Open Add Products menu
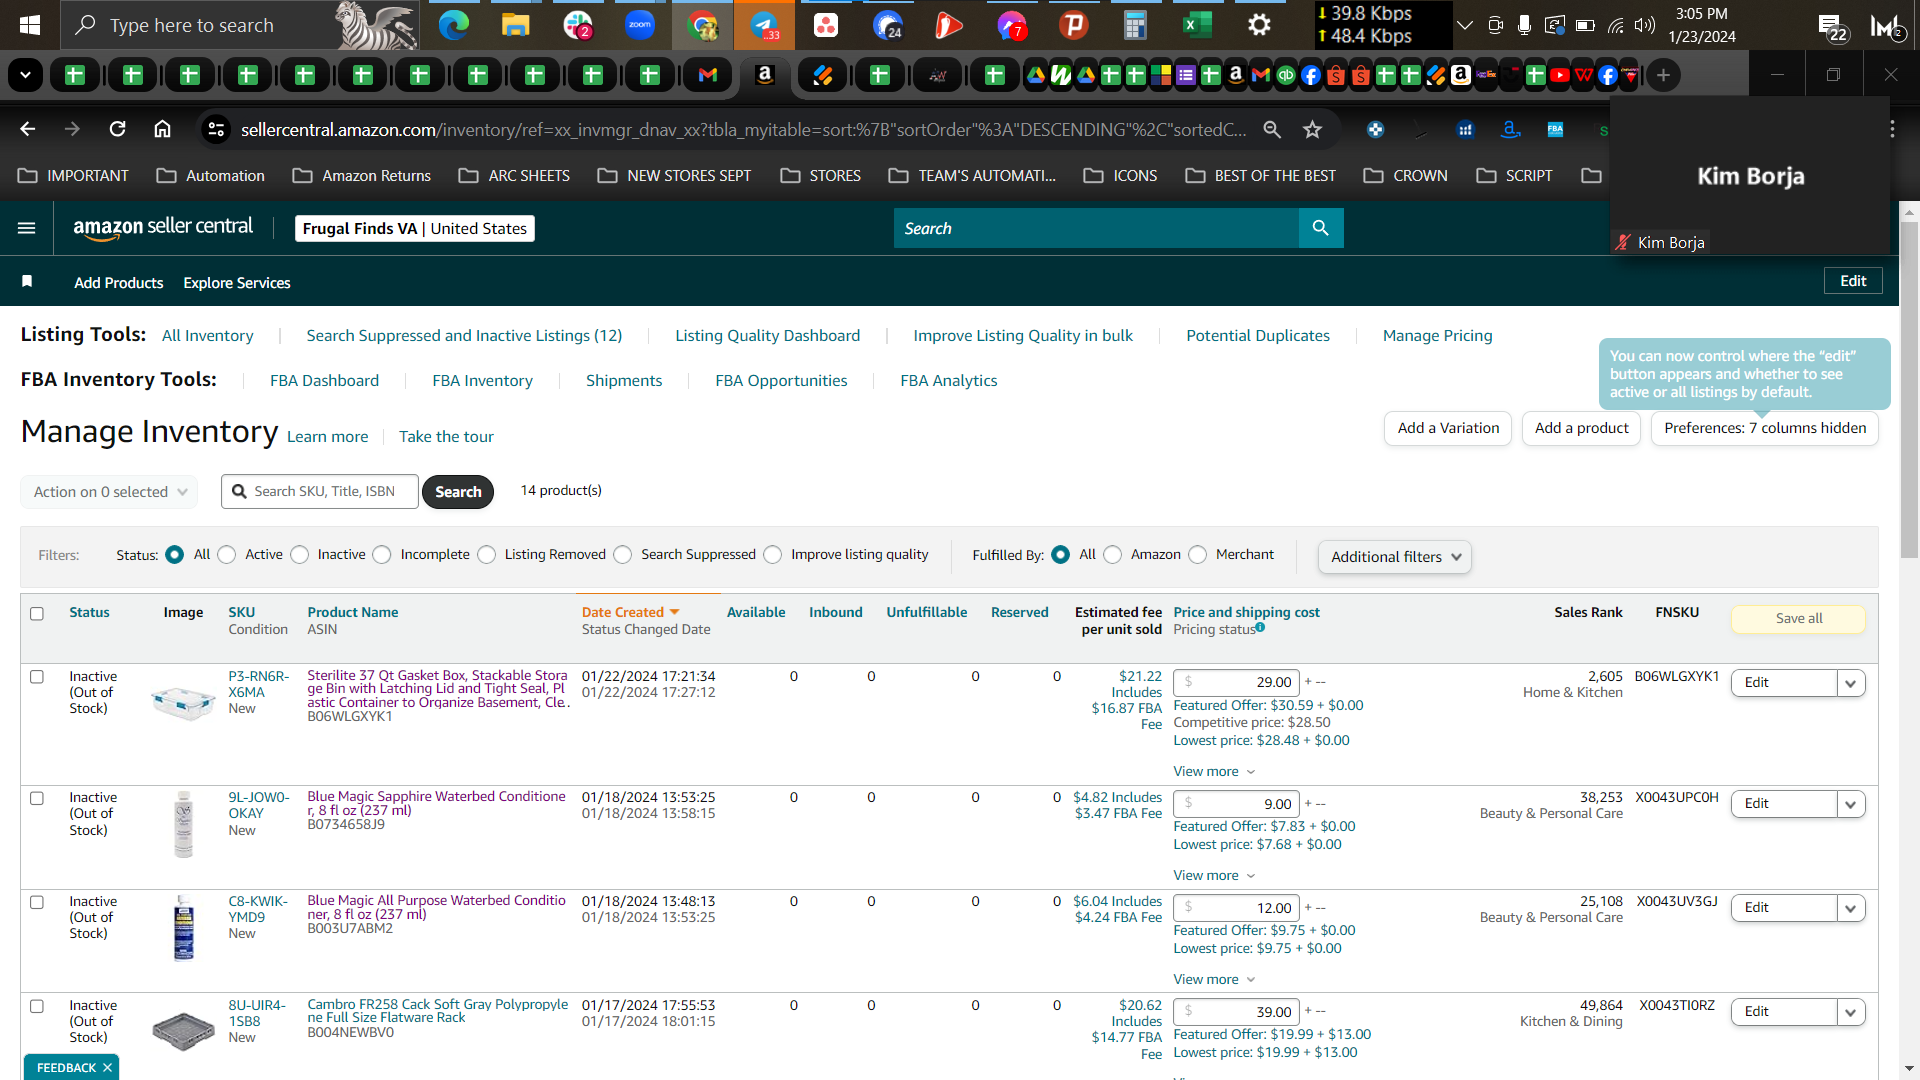This screenshot has height=1080, width=1920. click(x=118, y=283)
